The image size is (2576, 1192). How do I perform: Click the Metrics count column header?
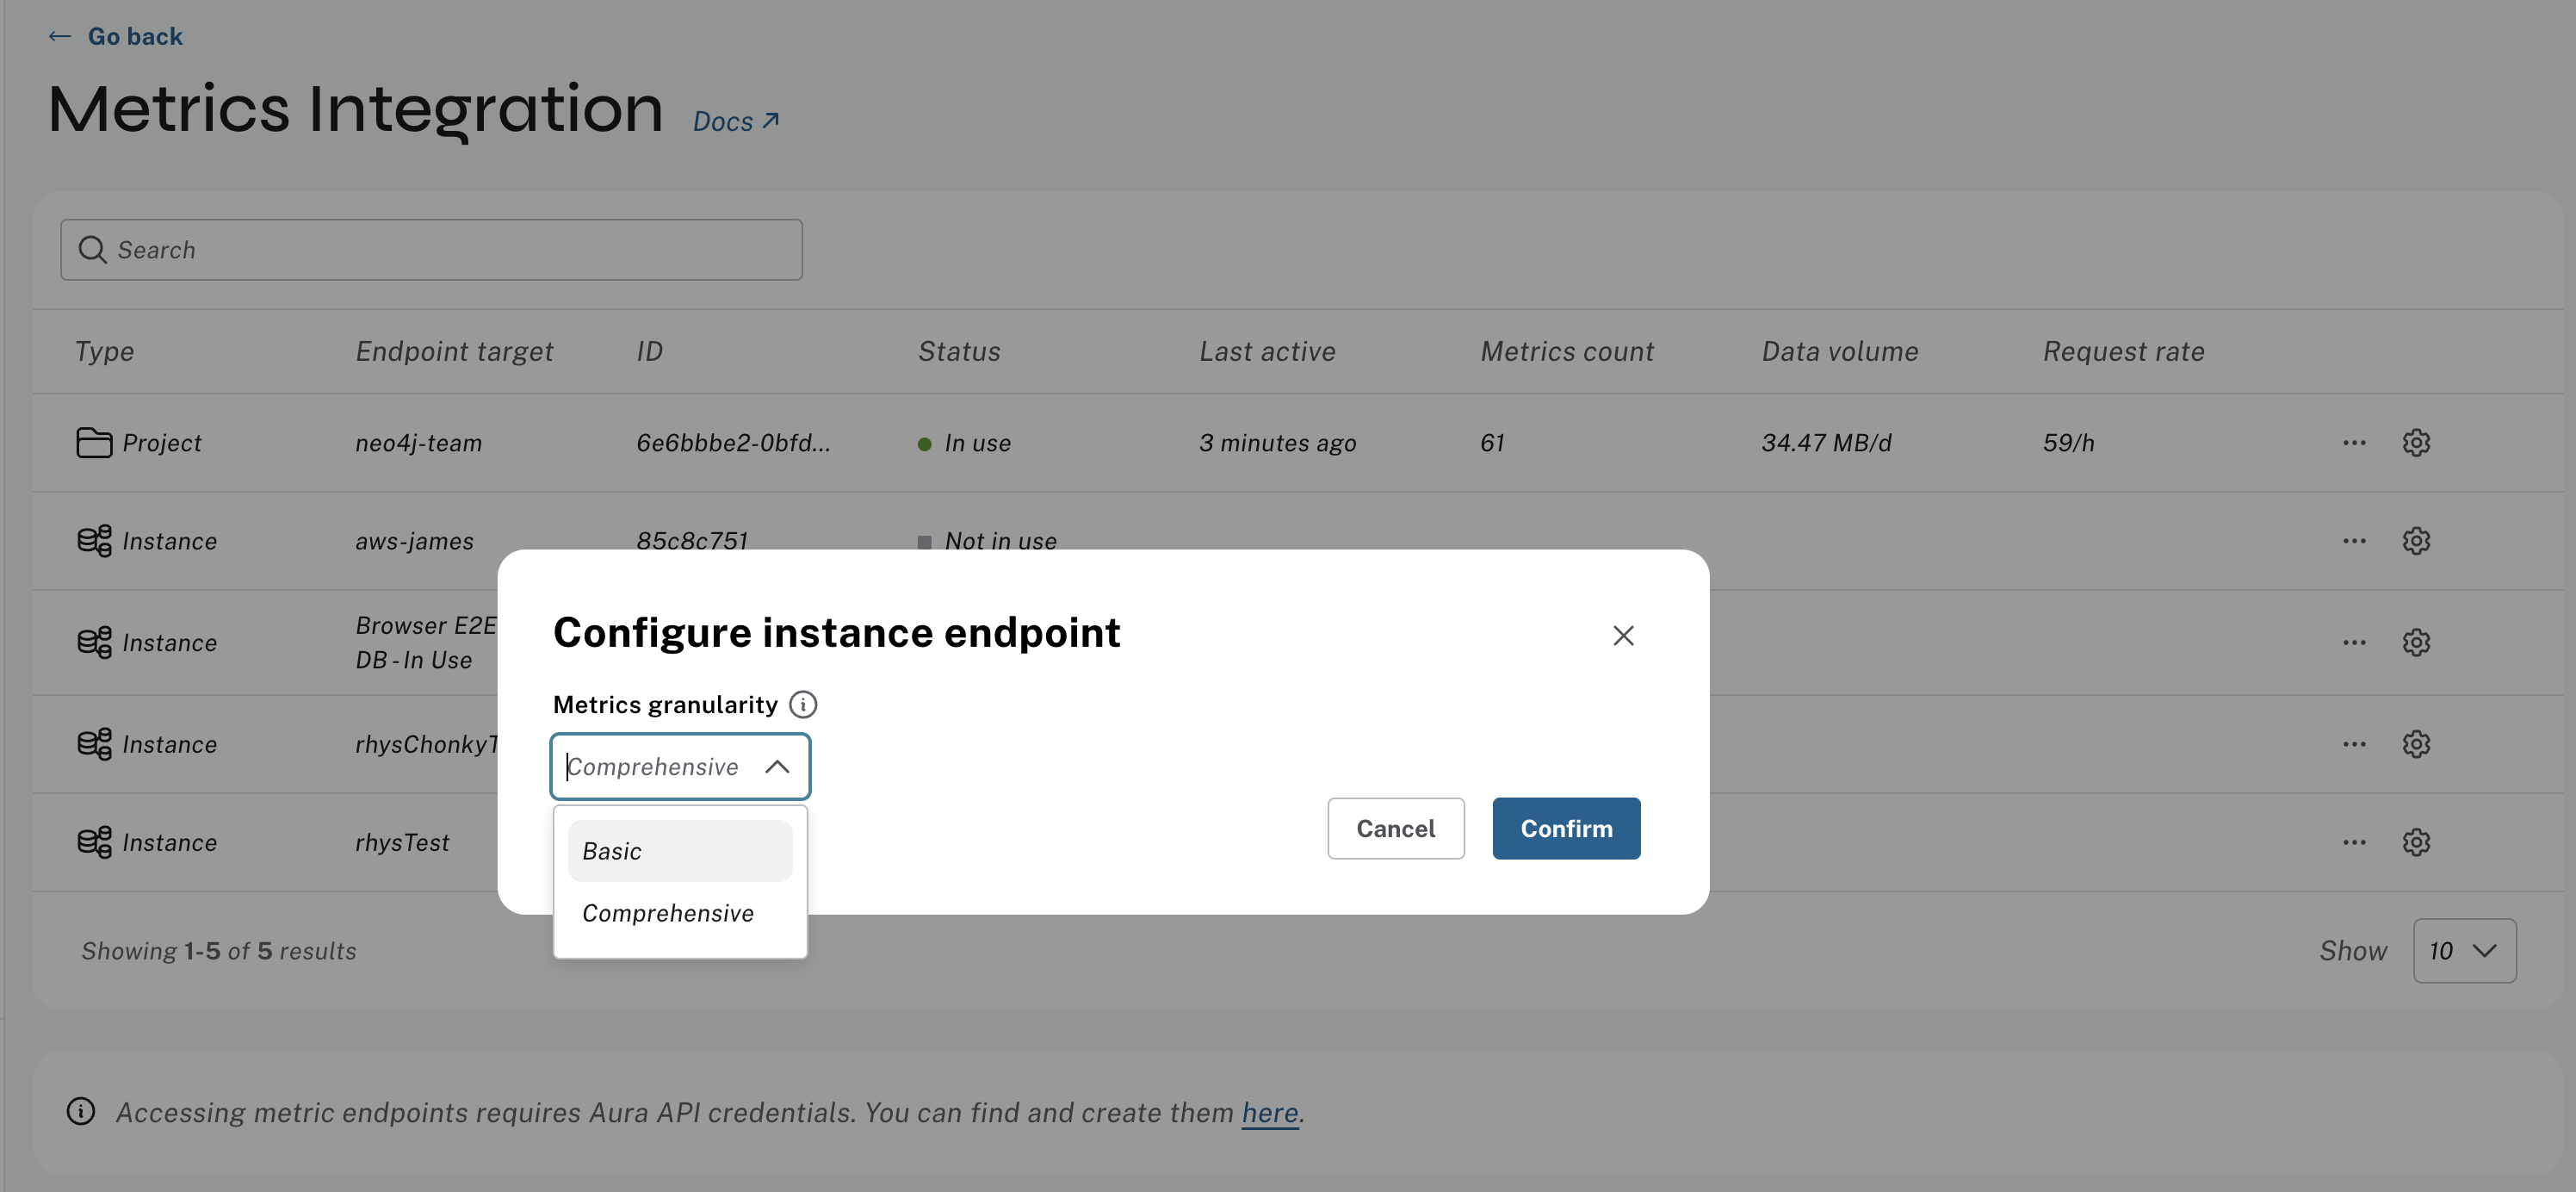(x=1567, y=352)
